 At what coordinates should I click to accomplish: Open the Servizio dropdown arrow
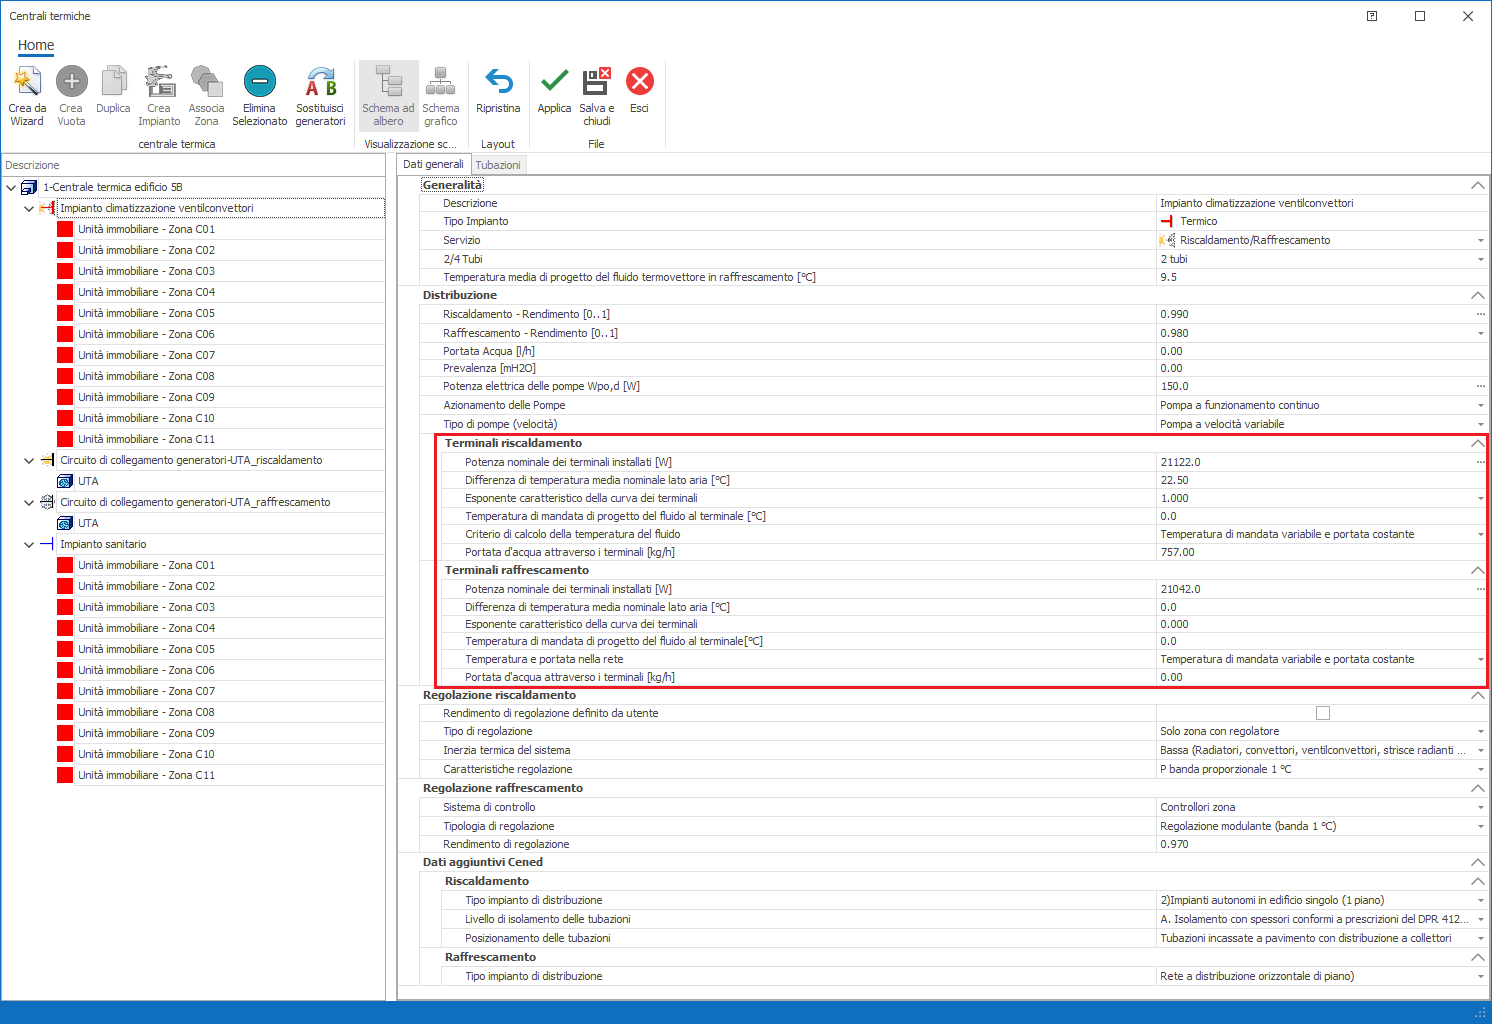[x=1480, y=241]
